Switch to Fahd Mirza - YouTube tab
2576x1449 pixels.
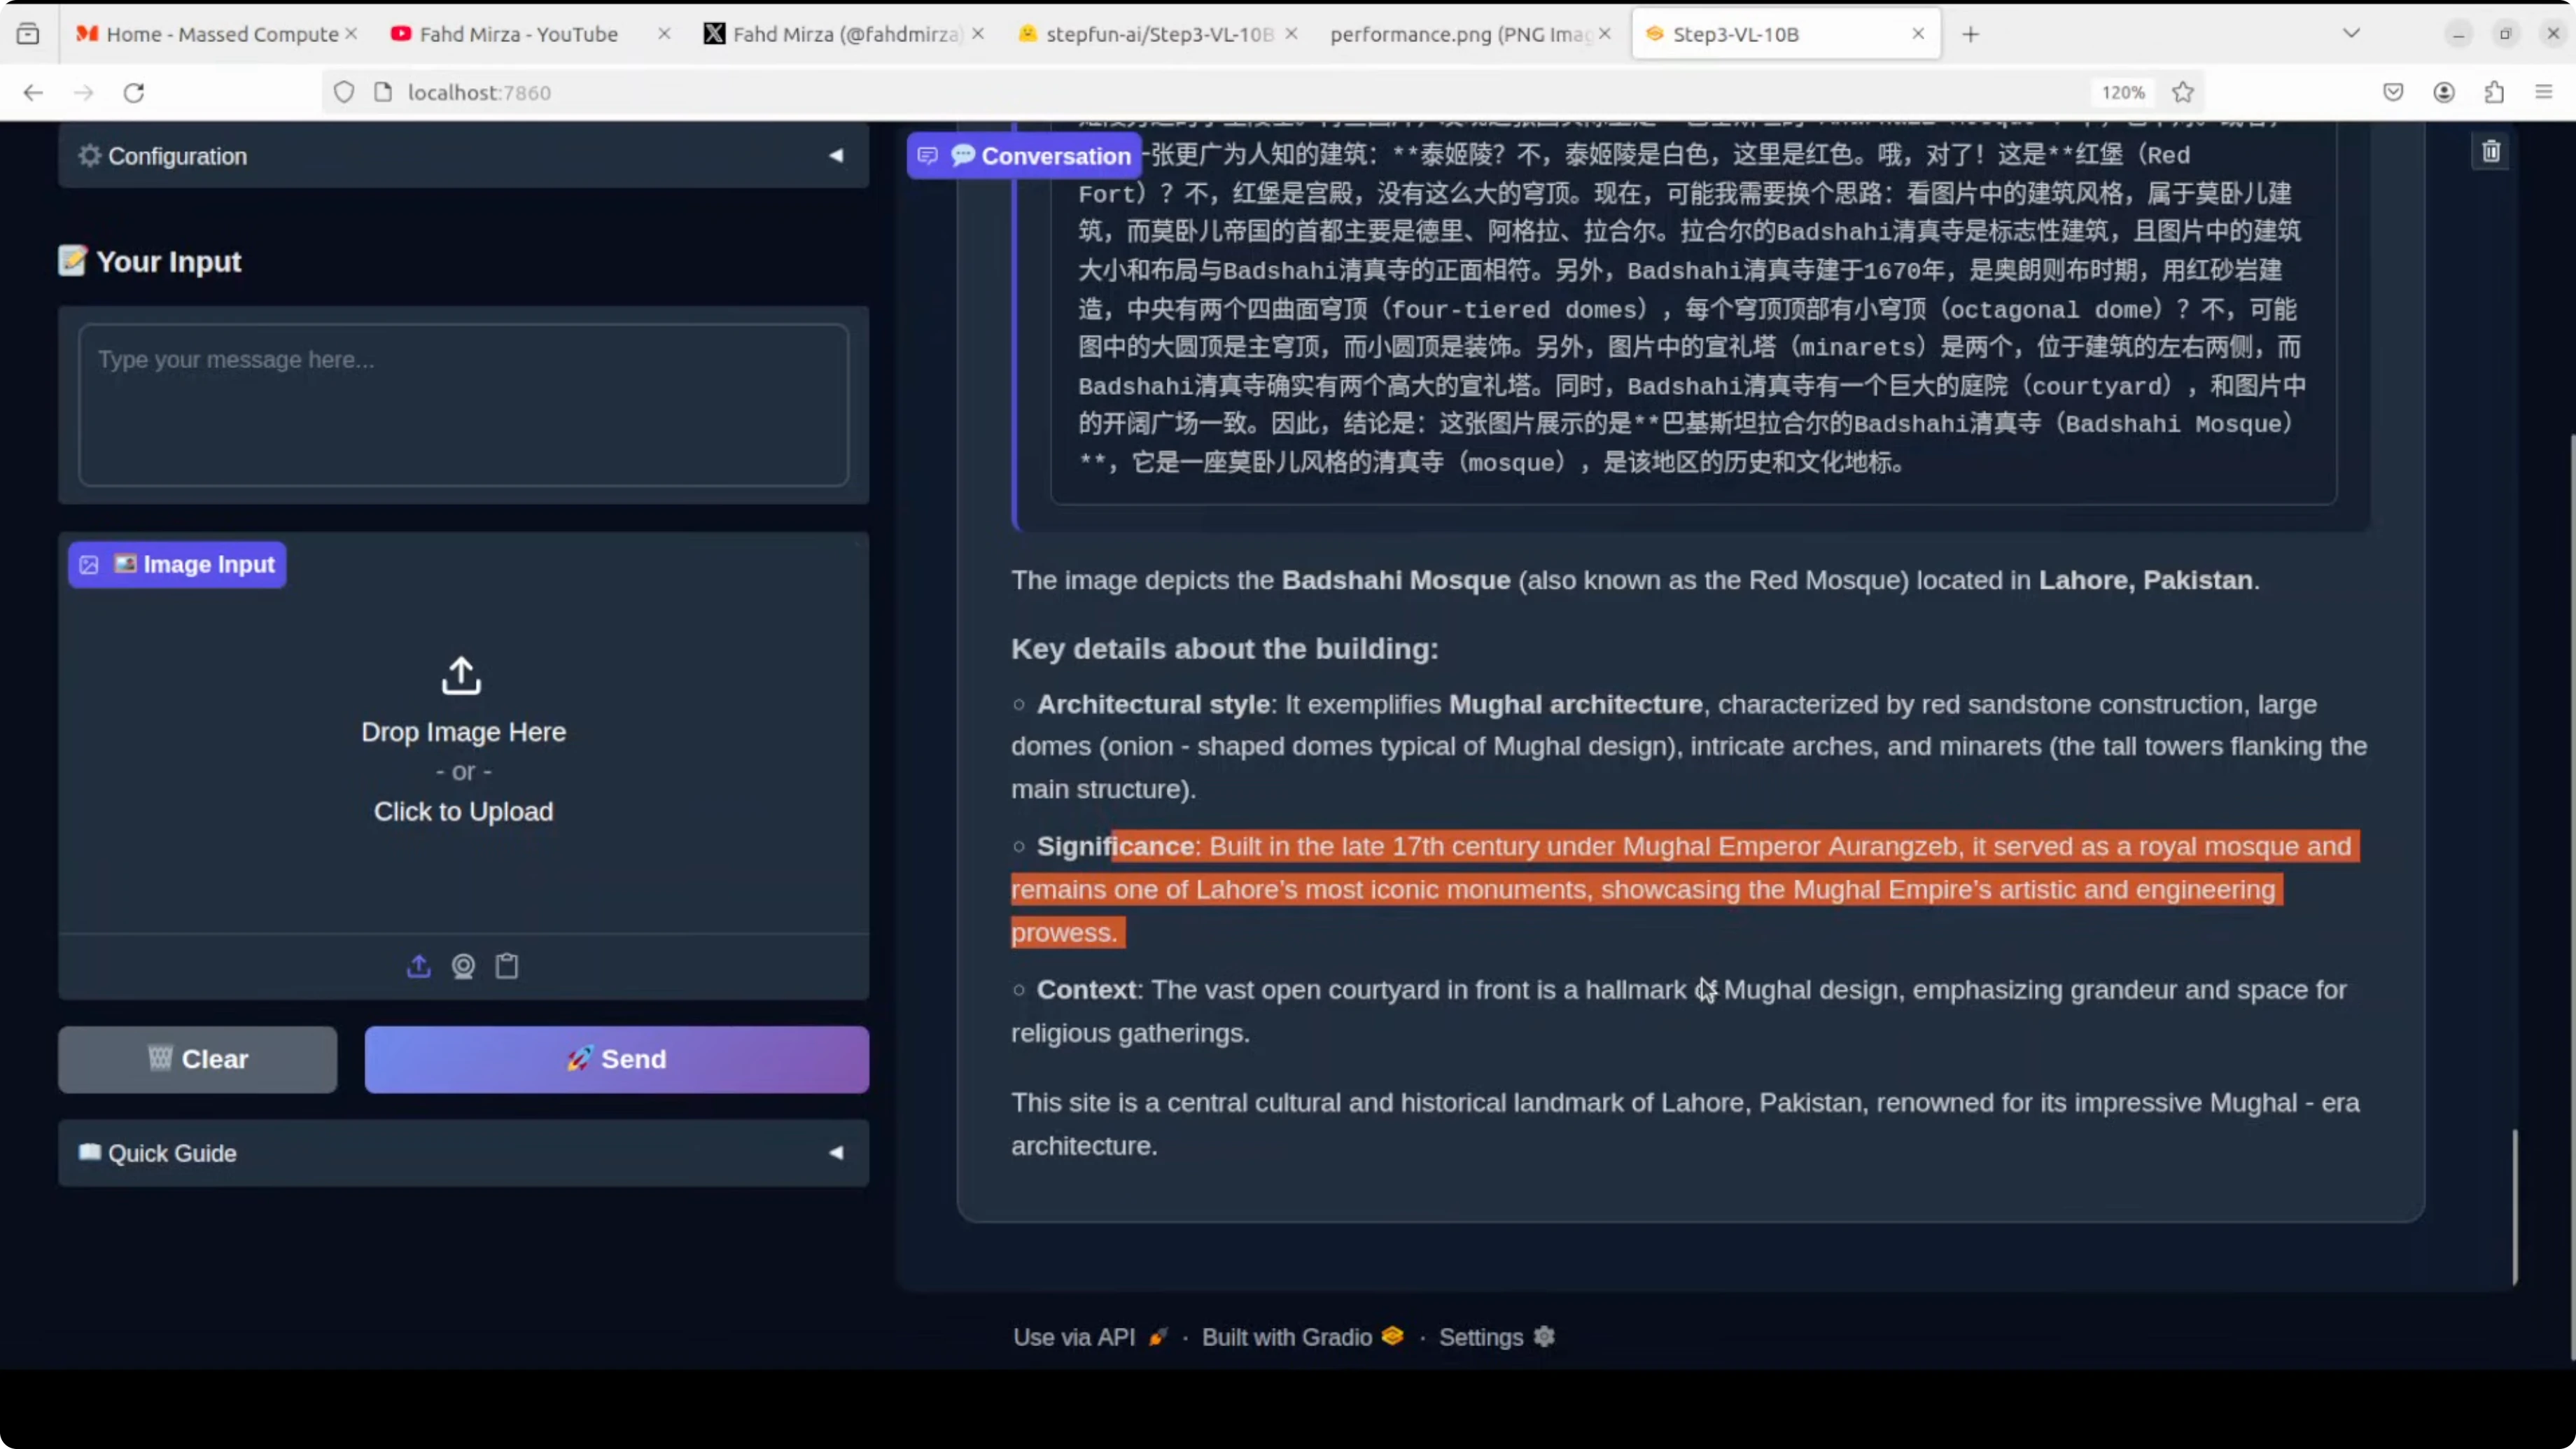[x=518, y=34]
